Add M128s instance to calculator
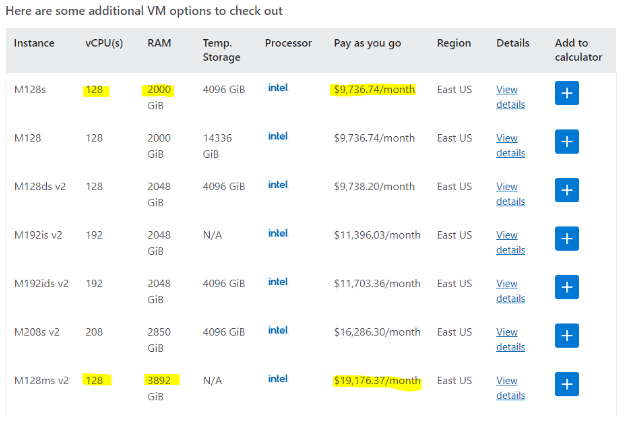 (566, 93)
